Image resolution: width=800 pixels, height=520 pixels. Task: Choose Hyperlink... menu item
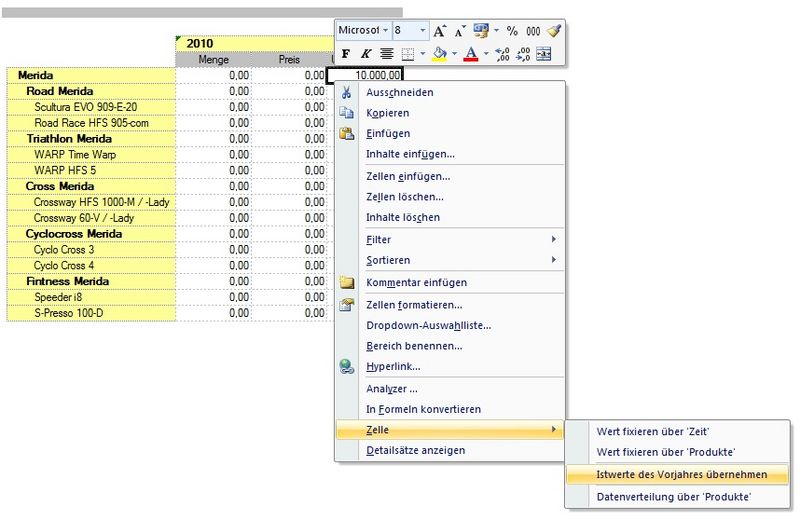pyautogui.click(x=450, y=366)
